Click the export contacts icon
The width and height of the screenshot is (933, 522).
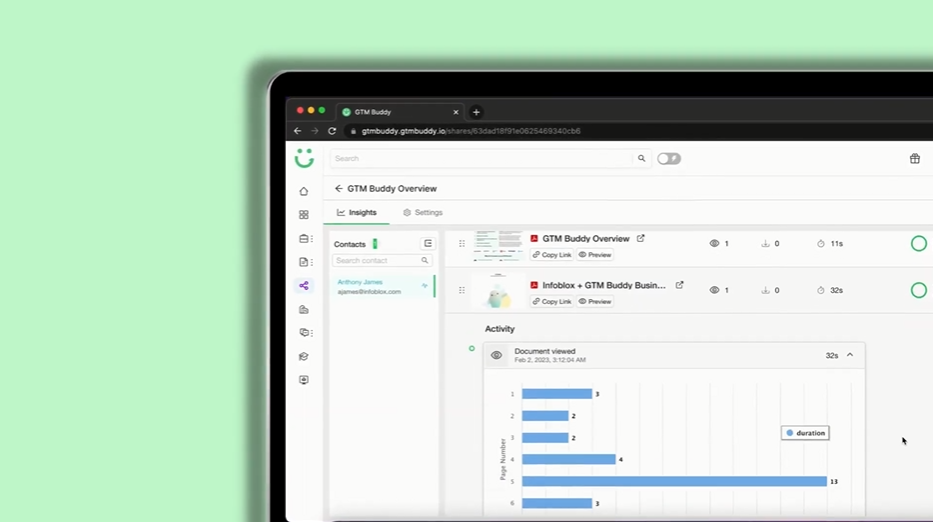[x=428, y=243]
